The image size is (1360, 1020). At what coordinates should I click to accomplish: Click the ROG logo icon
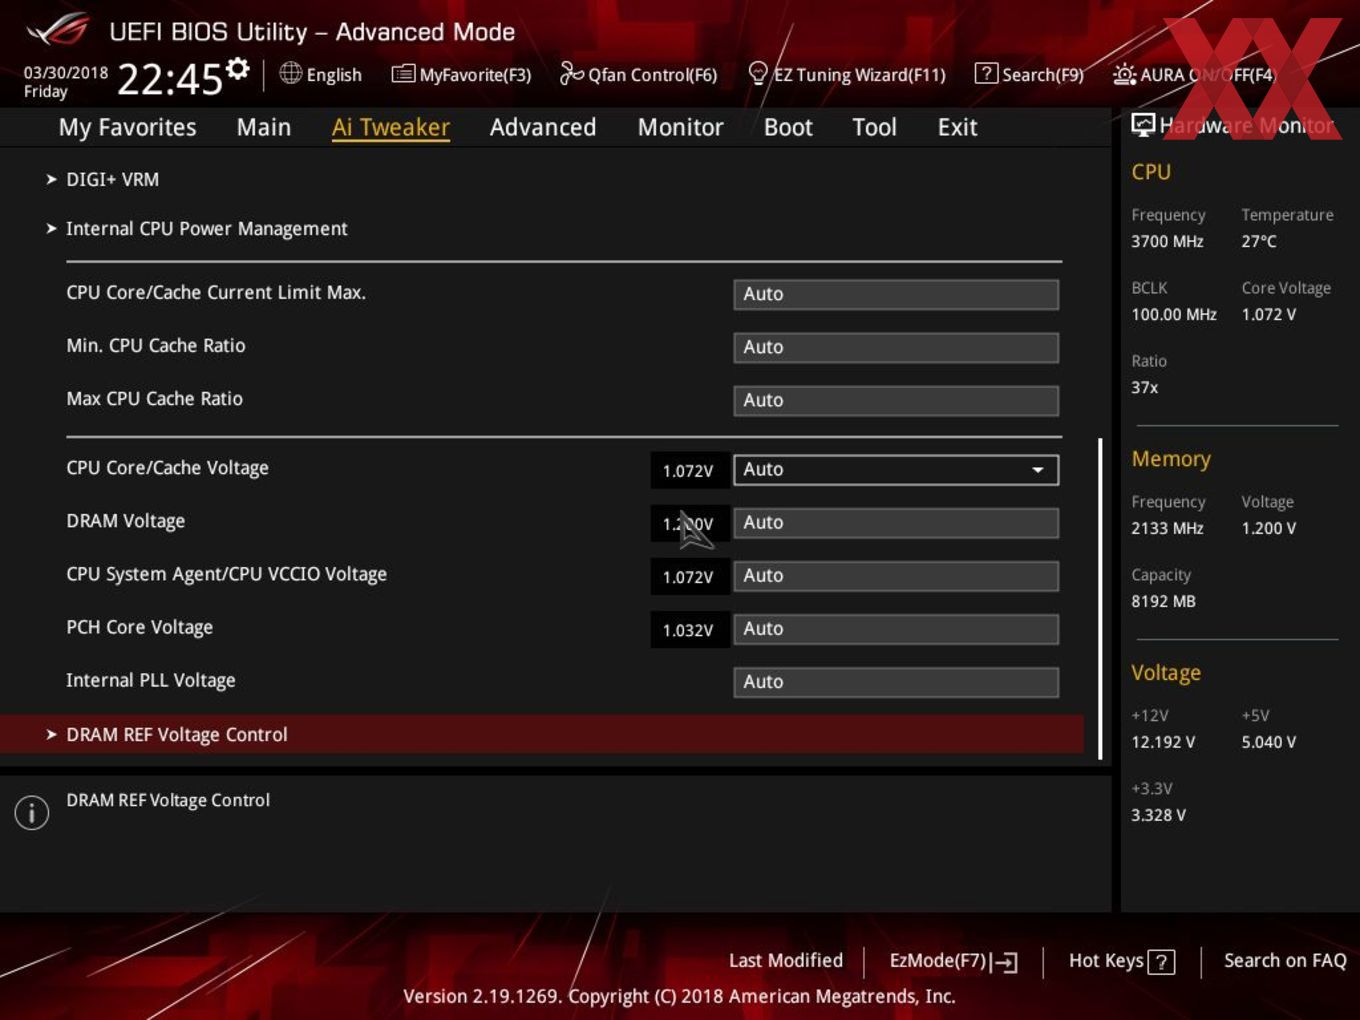(58, 30)
